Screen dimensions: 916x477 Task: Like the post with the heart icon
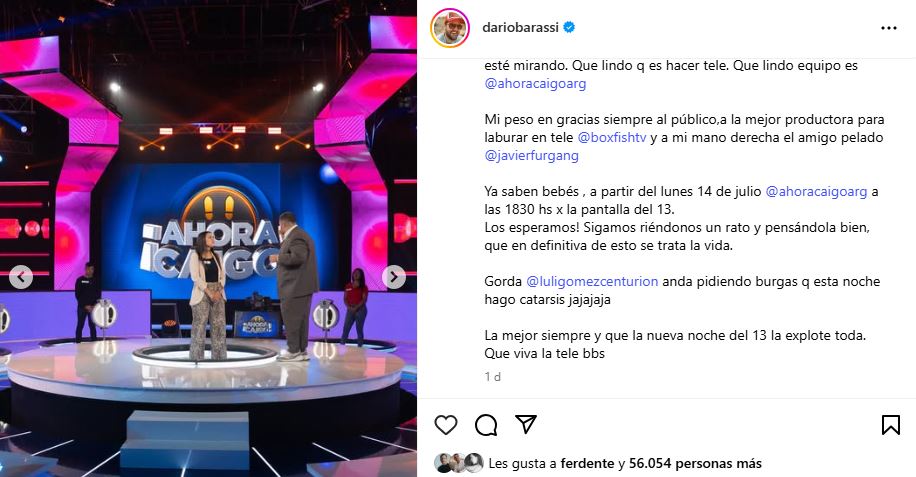pyautogui.click(x=446, y=424)
